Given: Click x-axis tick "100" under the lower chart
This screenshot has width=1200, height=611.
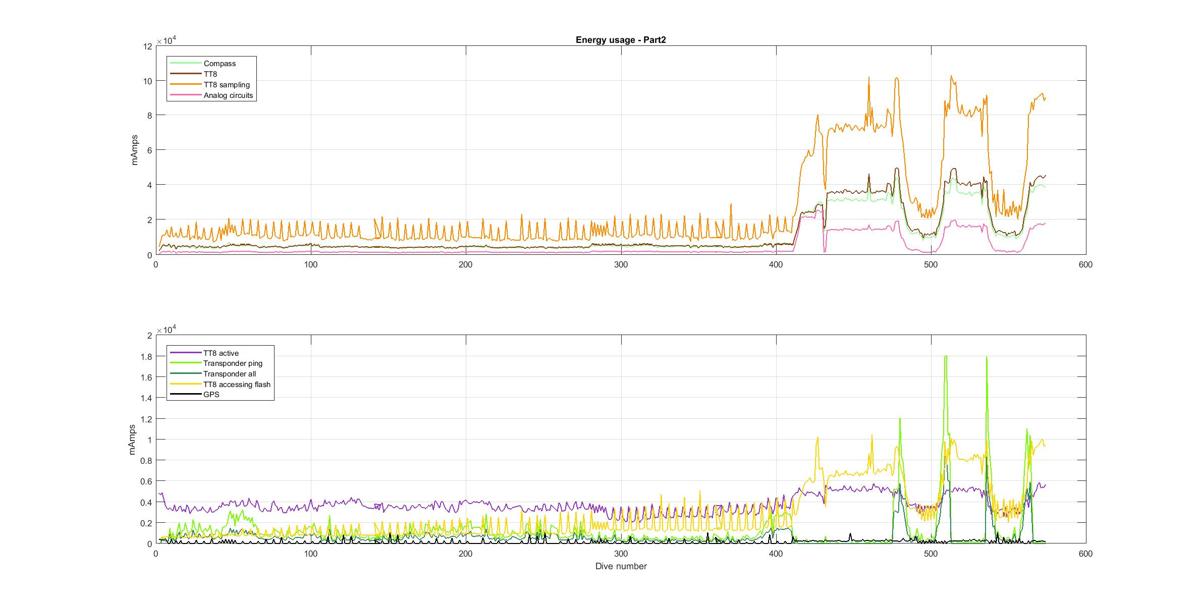Looking at the screenshot, I should (x=310, y=554).
